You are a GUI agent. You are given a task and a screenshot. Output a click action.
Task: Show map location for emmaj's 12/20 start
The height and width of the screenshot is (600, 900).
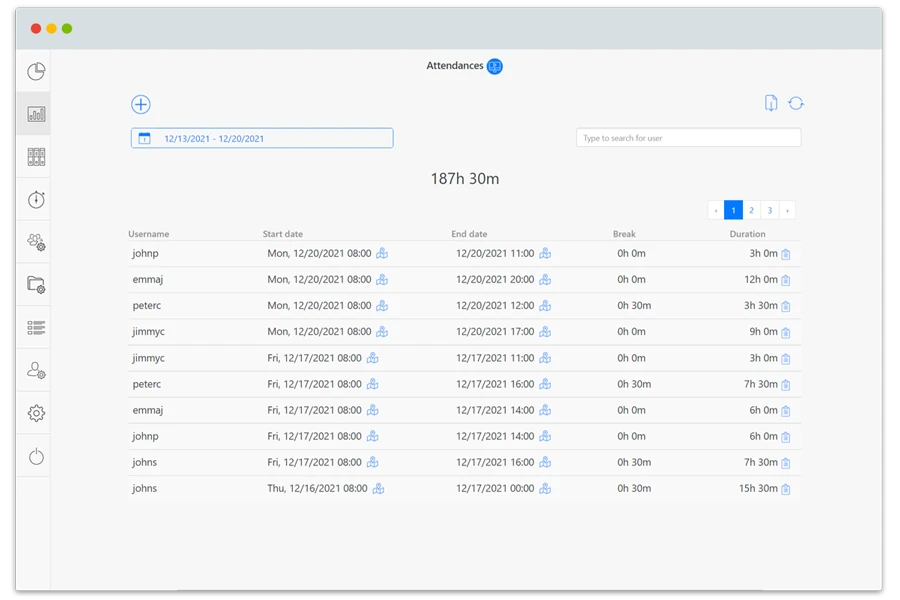click(x=382, y=280)
